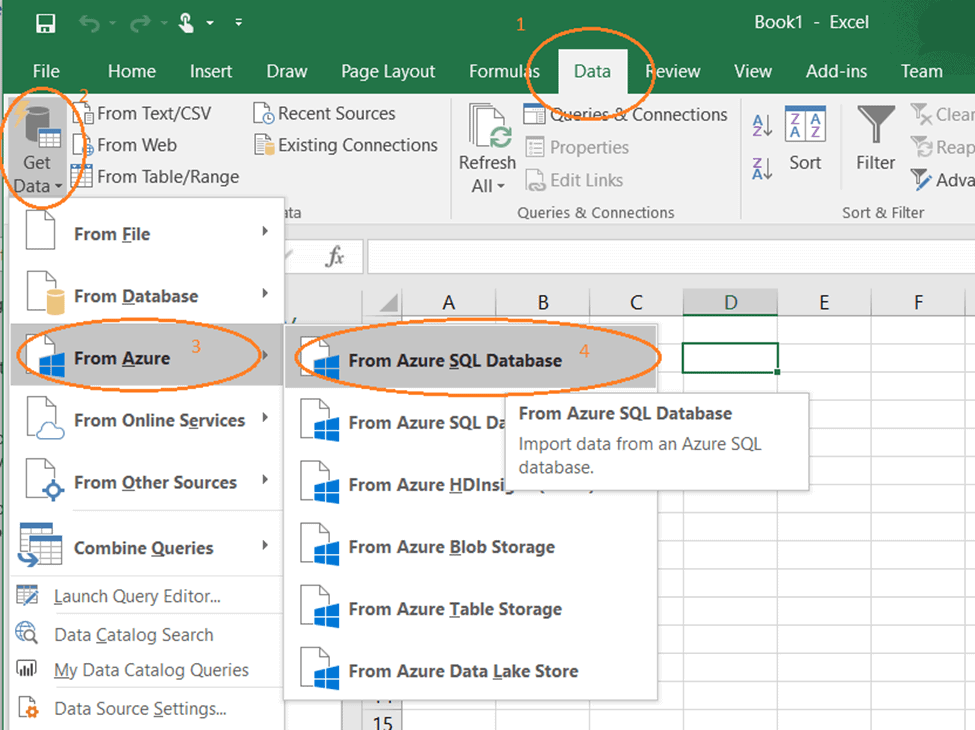Click the From Text/CSV icon

pos(83,114)
